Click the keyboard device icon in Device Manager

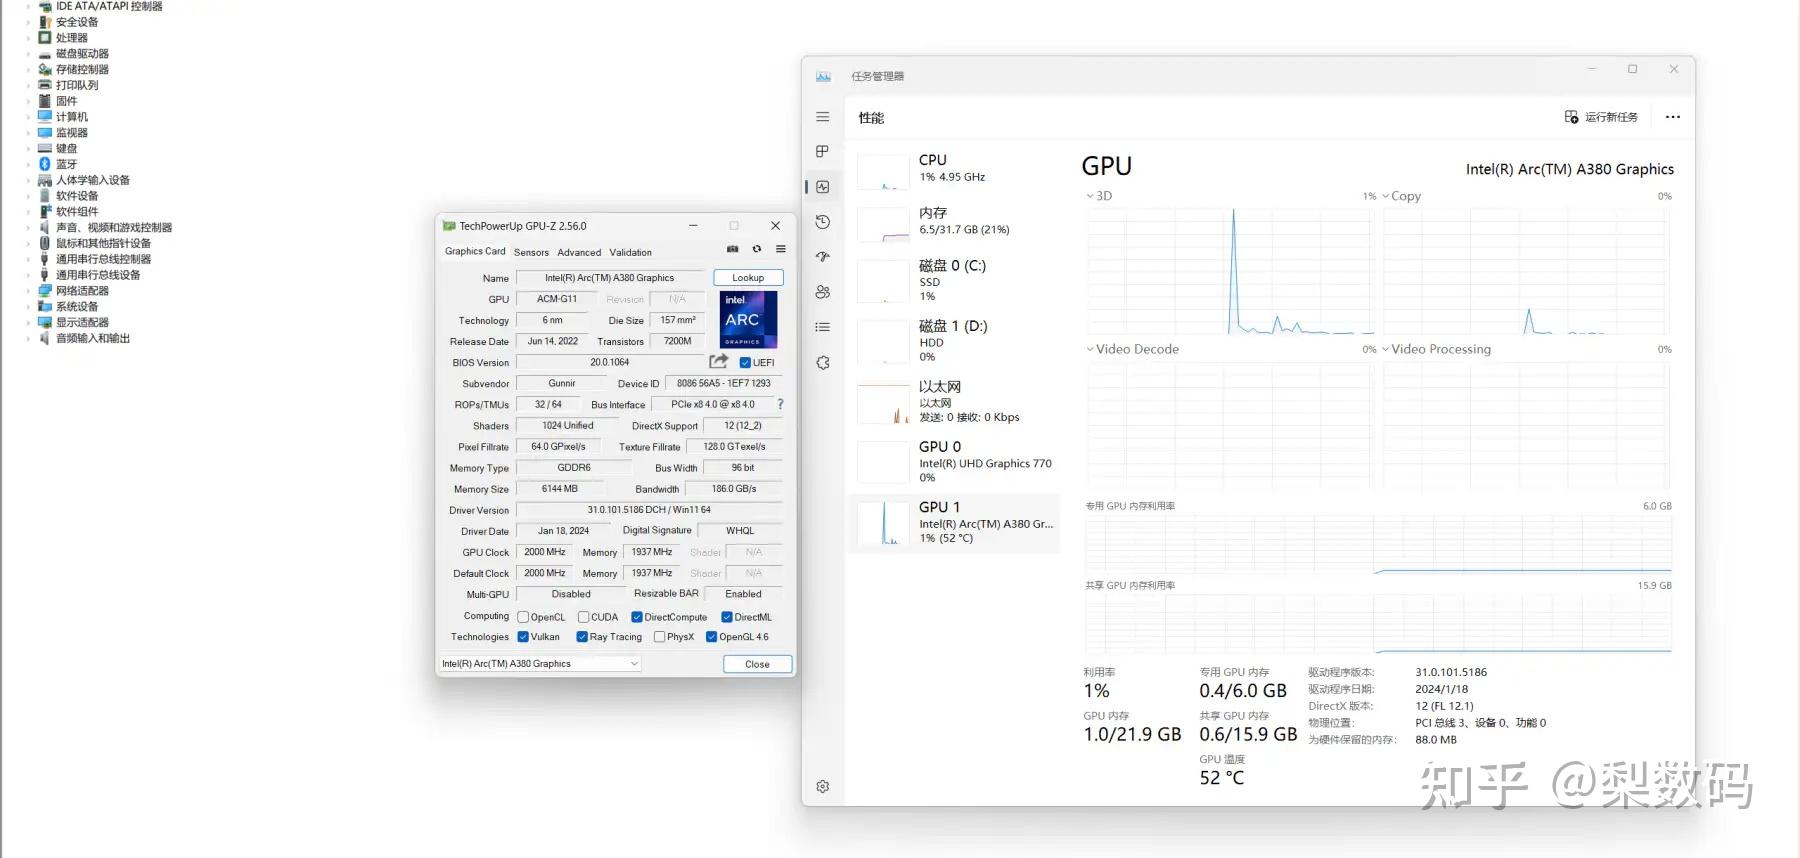(x=44, y=148)
